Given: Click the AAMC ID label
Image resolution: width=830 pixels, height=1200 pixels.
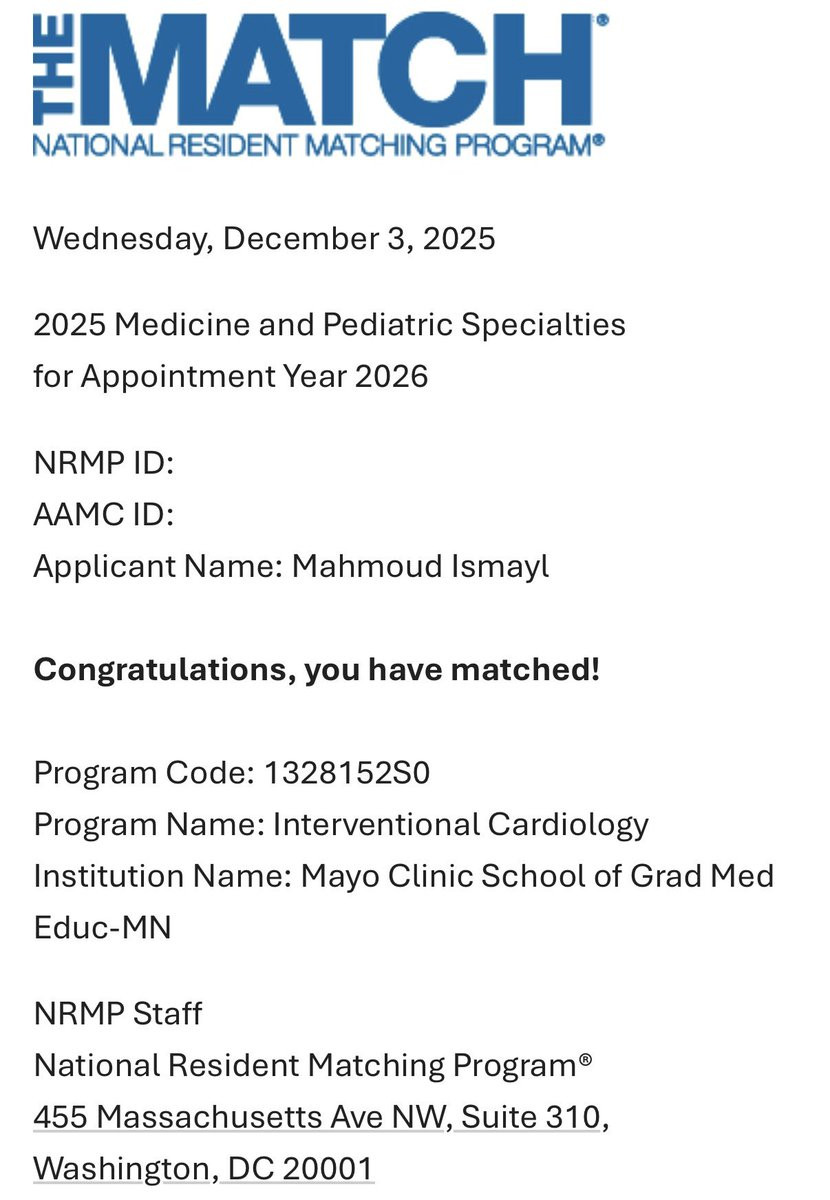Looking at the screenshot, I should (x=104, y=515).
